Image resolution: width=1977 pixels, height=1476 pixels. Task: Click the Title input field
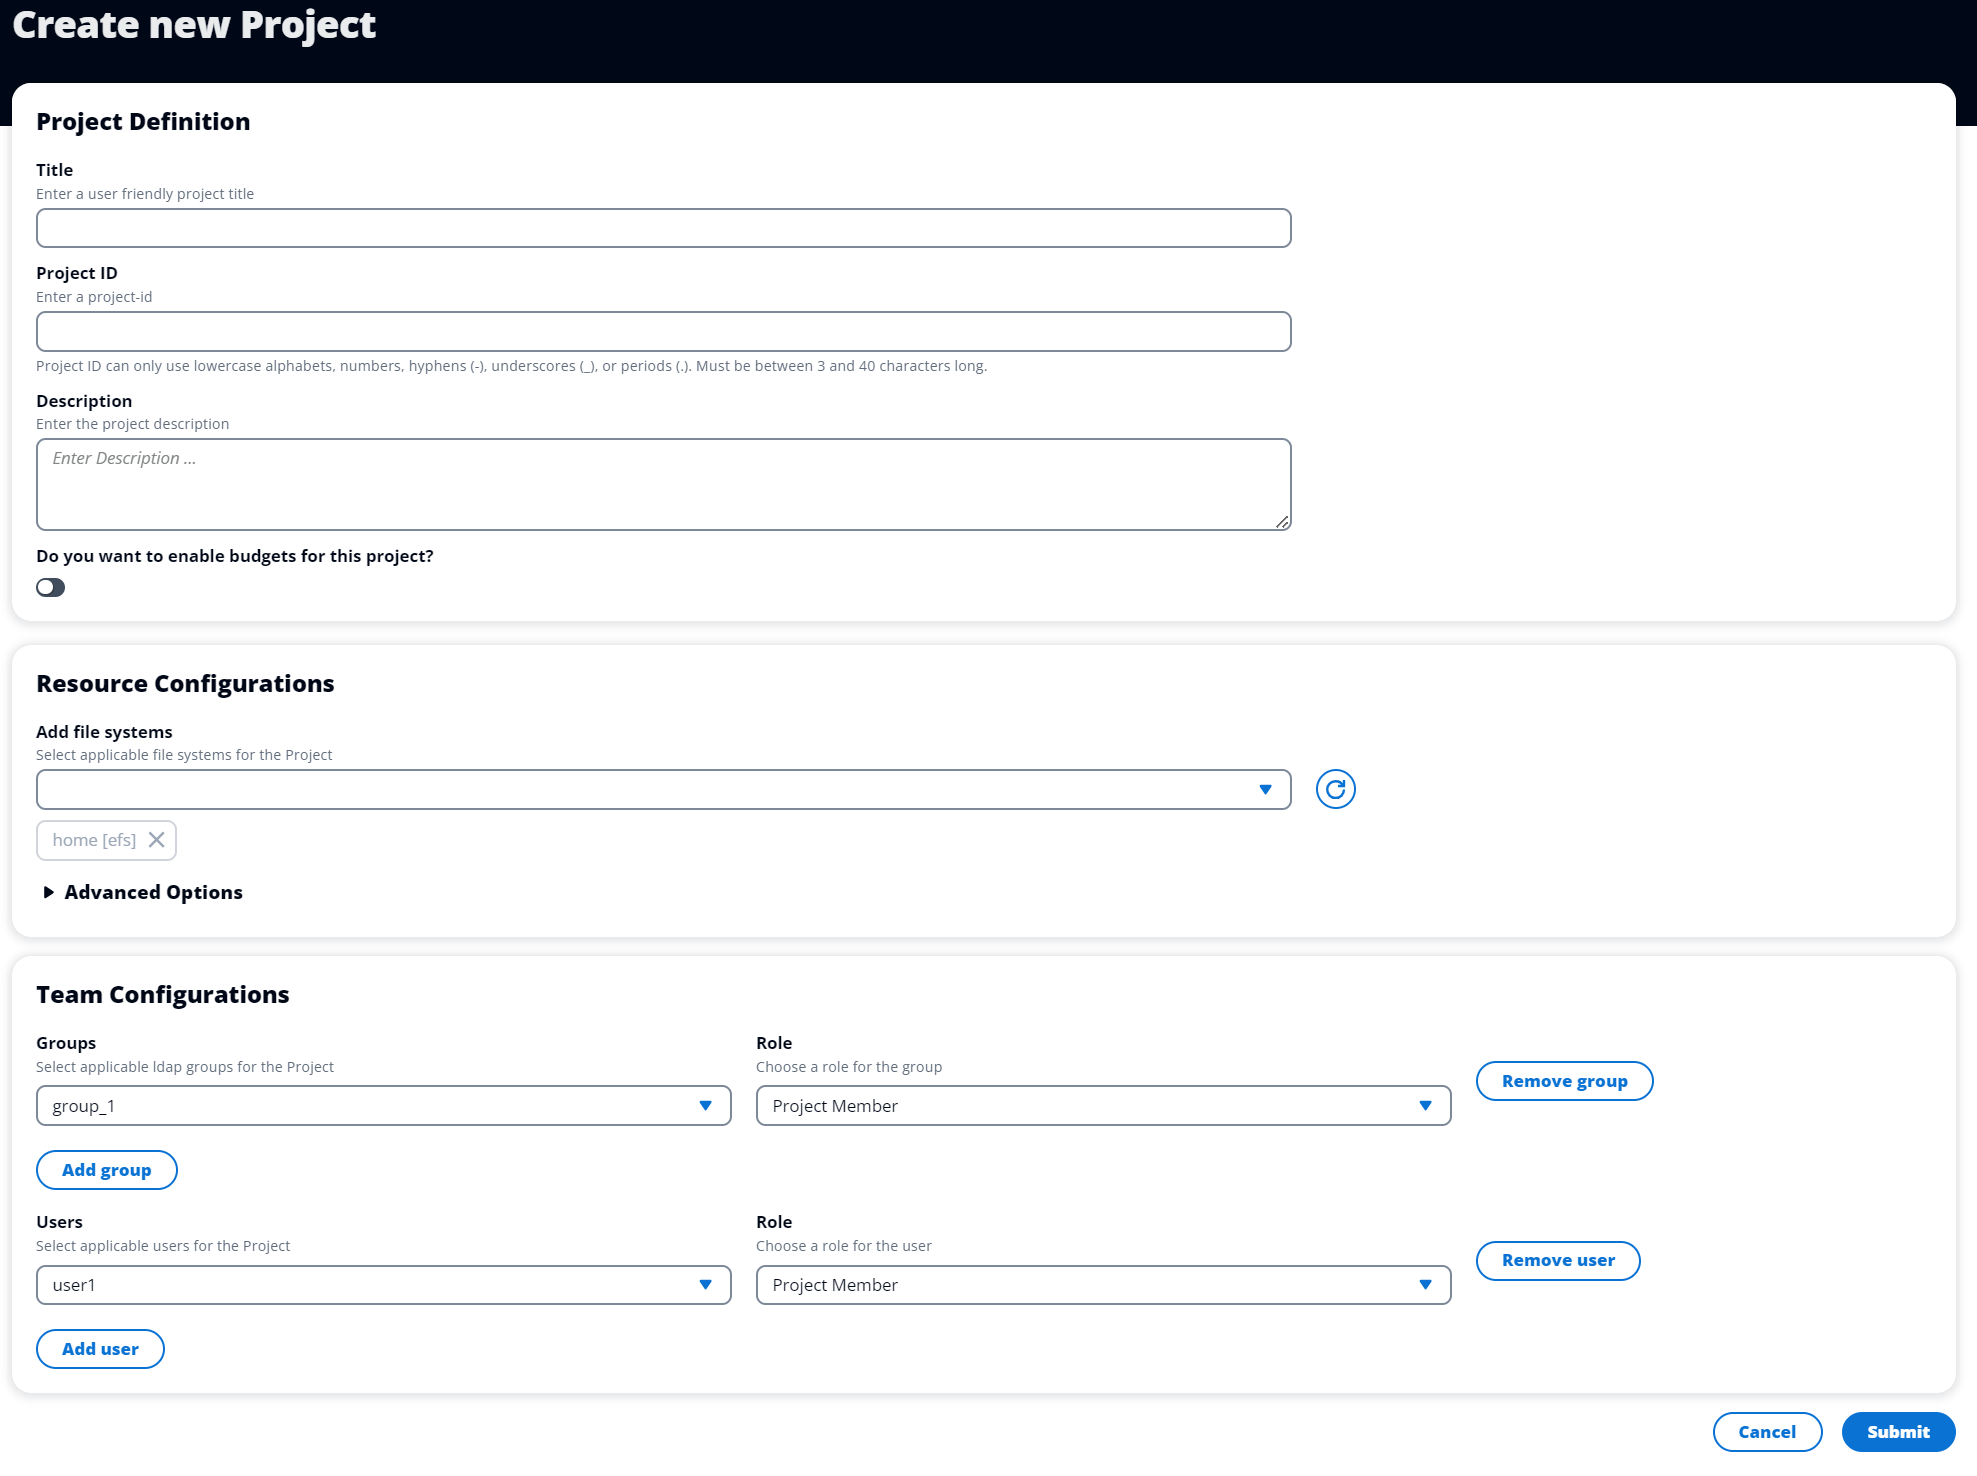point(664,226)
